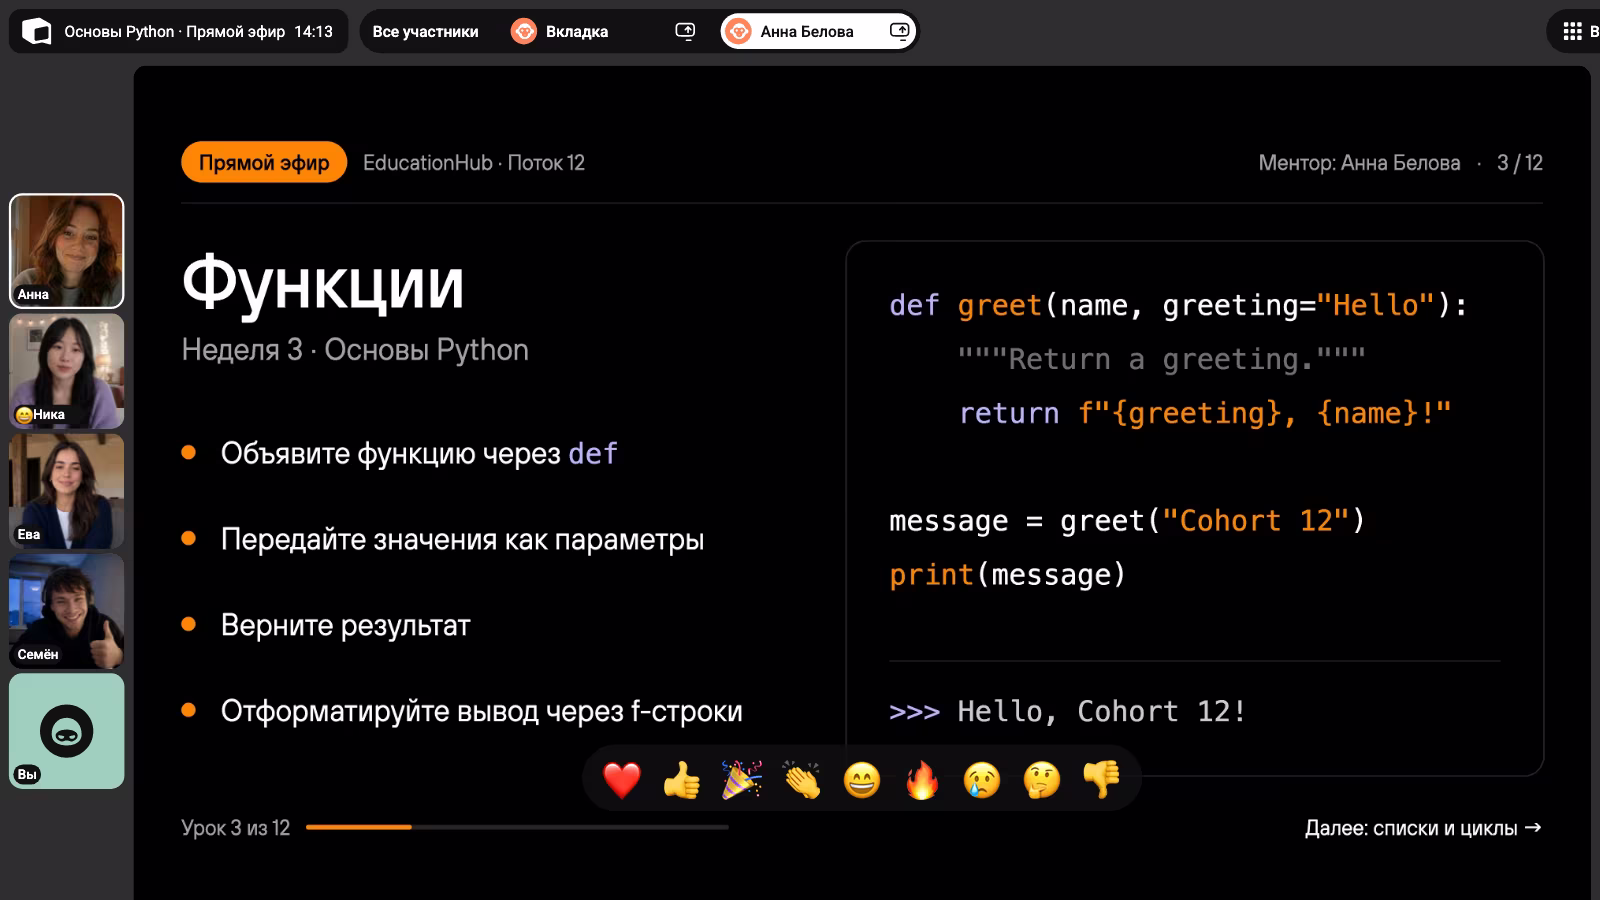Click Урок 3 из 12 label
This screenshot has height=900, width=1600.
click(x=236, y=828)
